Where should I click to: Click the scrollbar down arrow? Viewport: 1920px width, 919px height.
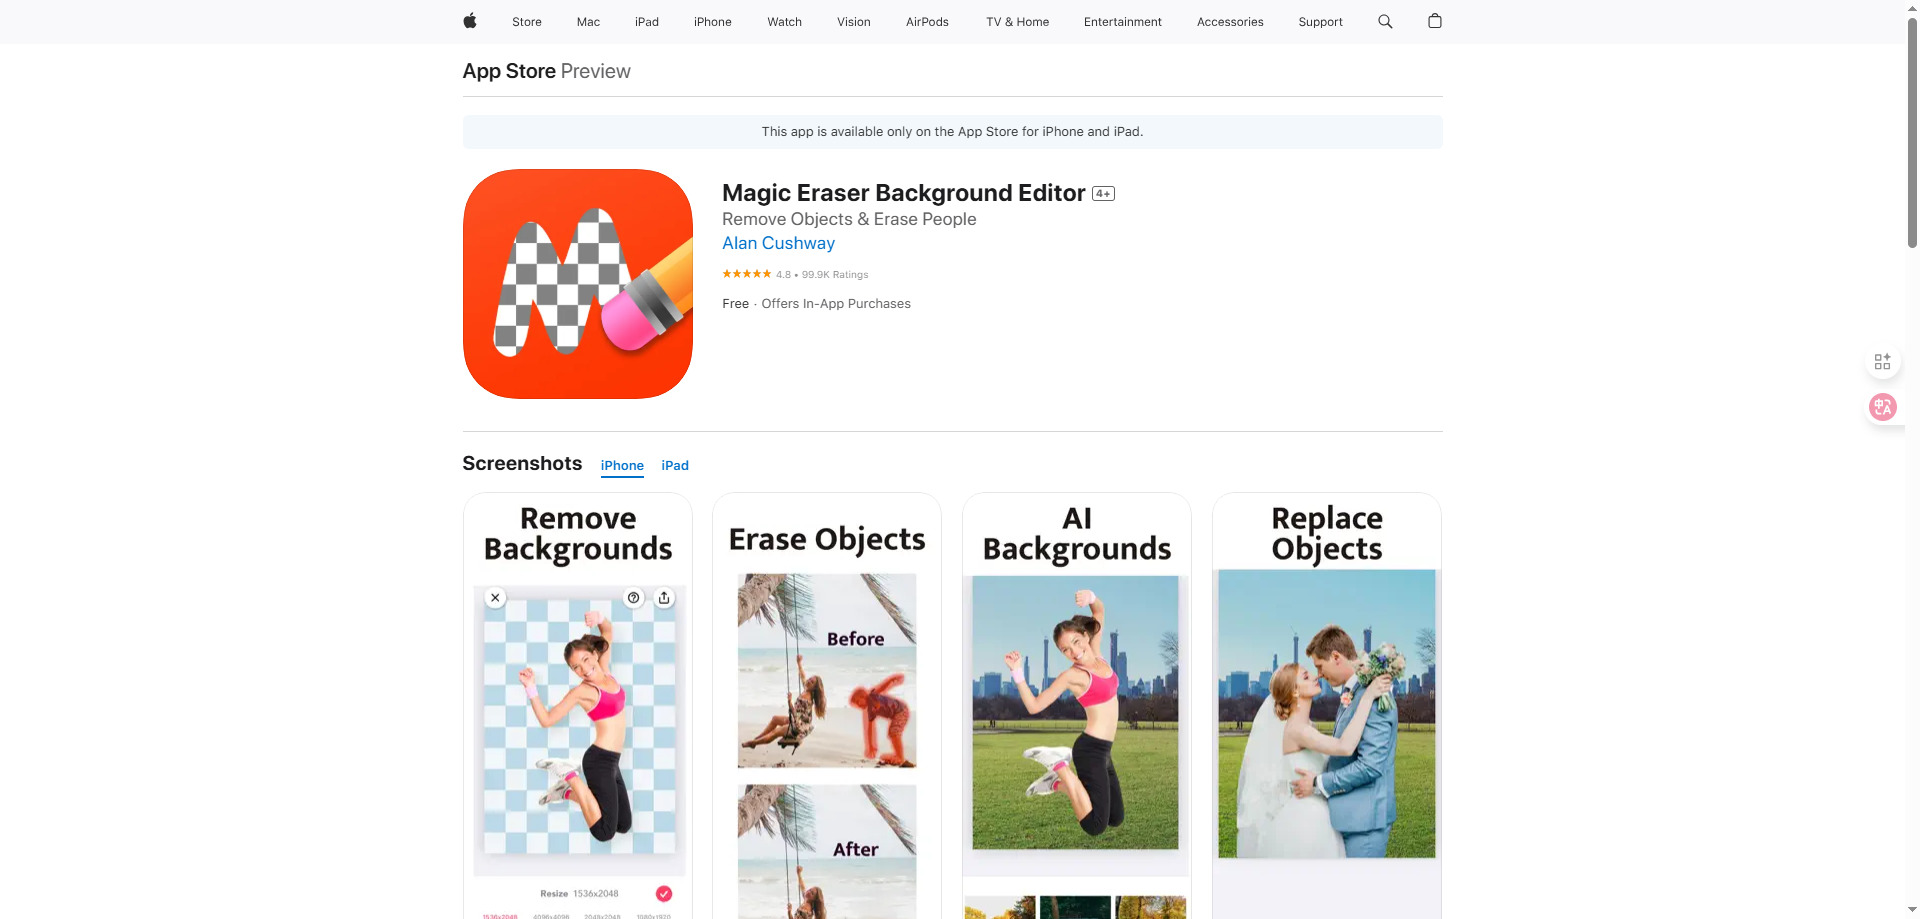click(x=1912, y=911)
